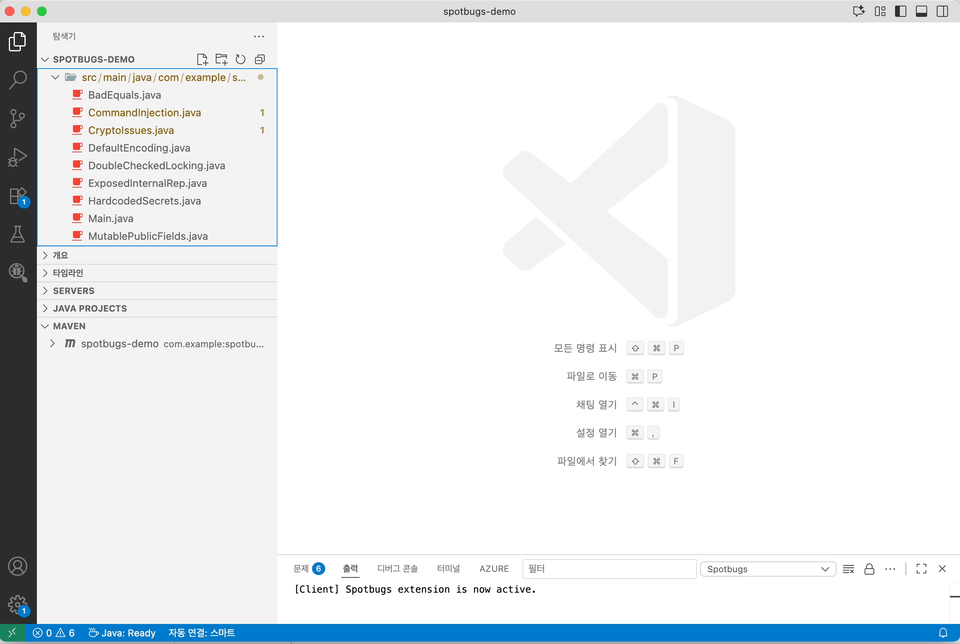Open the Copilot chat icon in title bar
The image size is (960, 644).
point(858,11)
